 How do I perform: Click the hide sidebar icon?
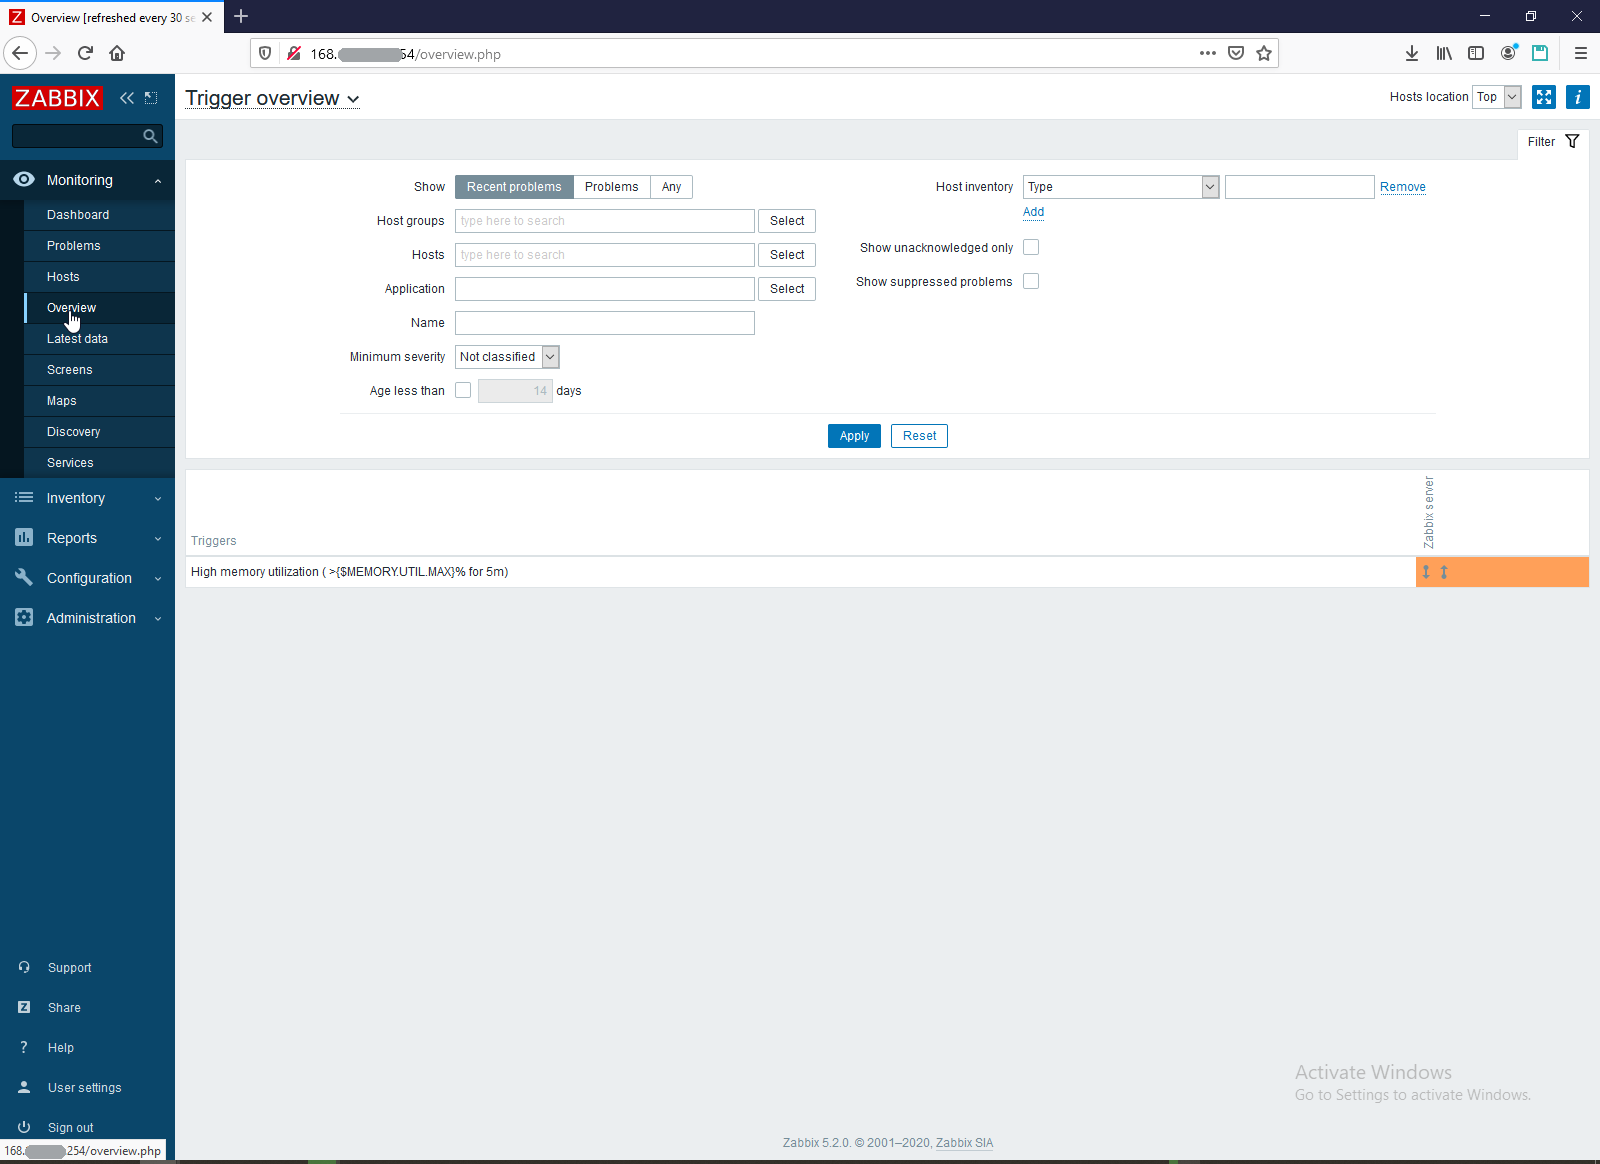[151, 98]
